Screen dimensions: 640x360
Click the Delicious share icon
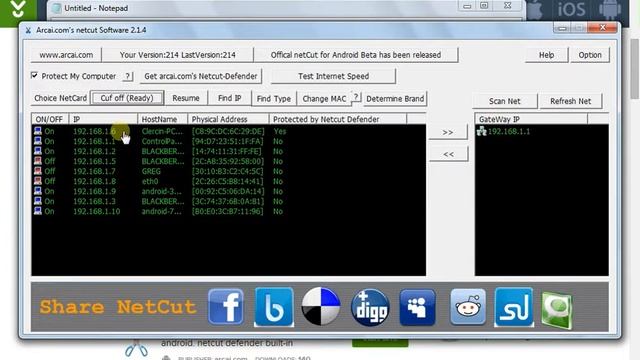[321, 307]
